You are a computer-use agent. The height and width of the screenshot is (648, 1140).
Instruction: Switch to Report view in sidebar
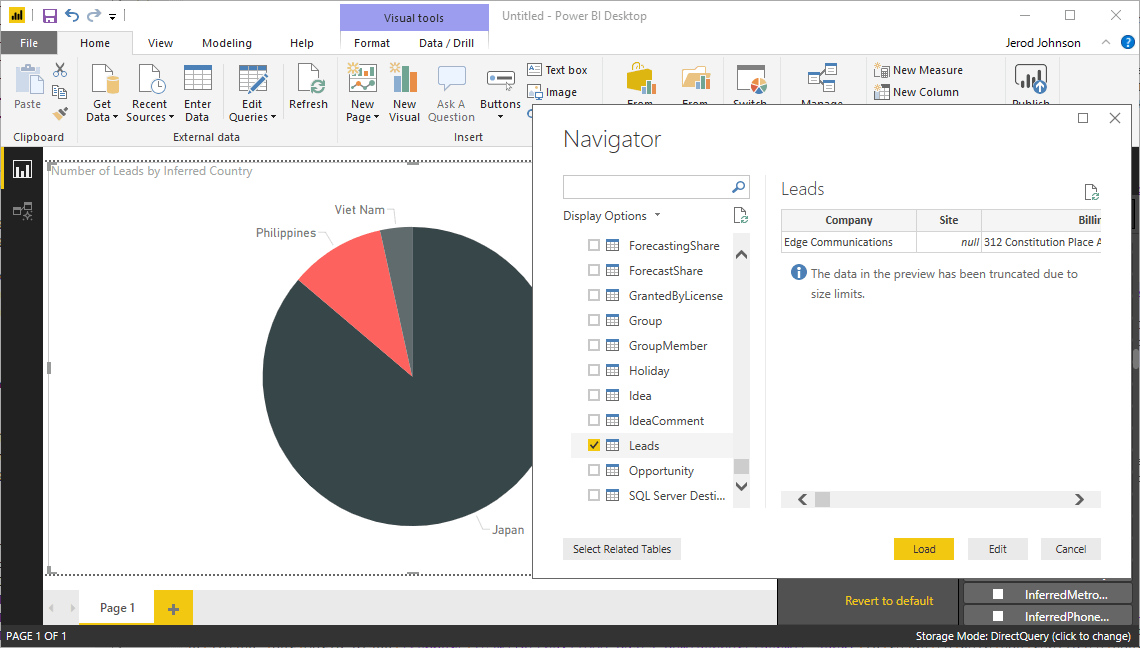23,169
